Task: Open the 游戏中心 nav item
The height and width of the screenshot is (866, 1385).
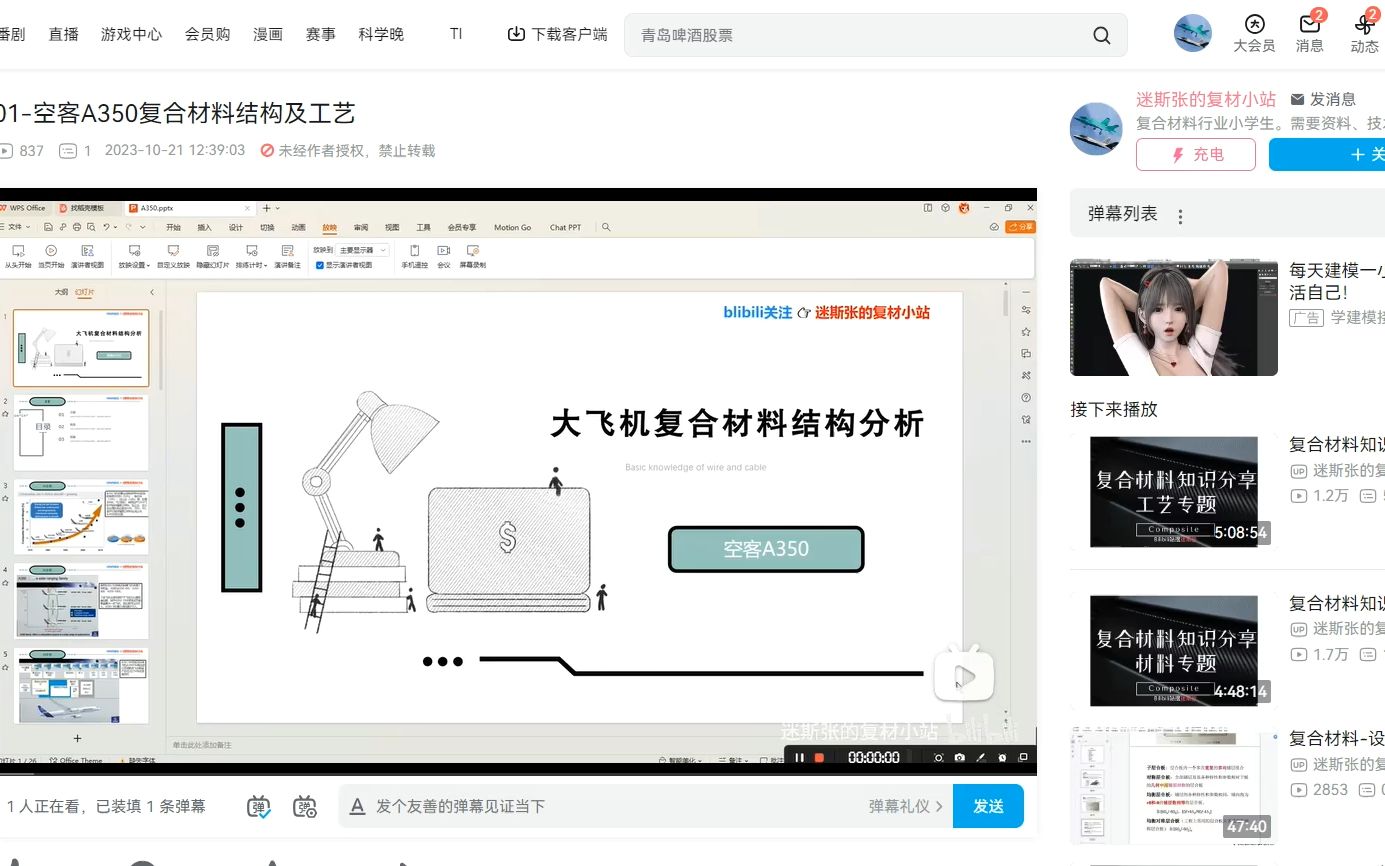Action: tap(131, 34)
